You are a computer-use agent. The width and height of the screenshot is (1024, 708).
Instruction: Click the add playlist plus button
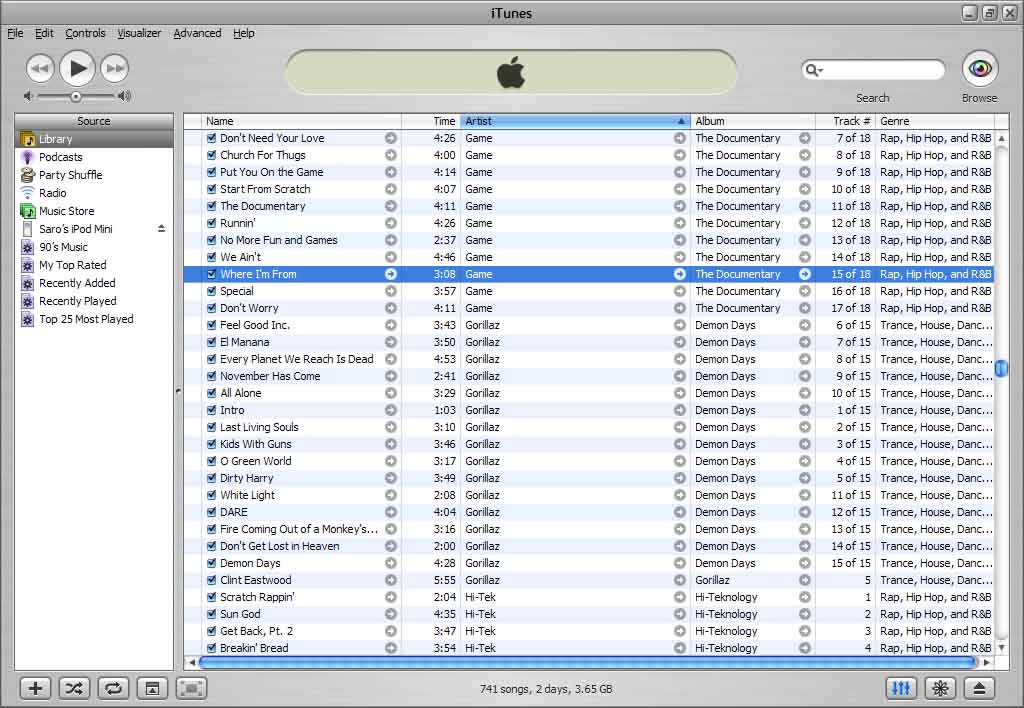[x=35, y=688]
